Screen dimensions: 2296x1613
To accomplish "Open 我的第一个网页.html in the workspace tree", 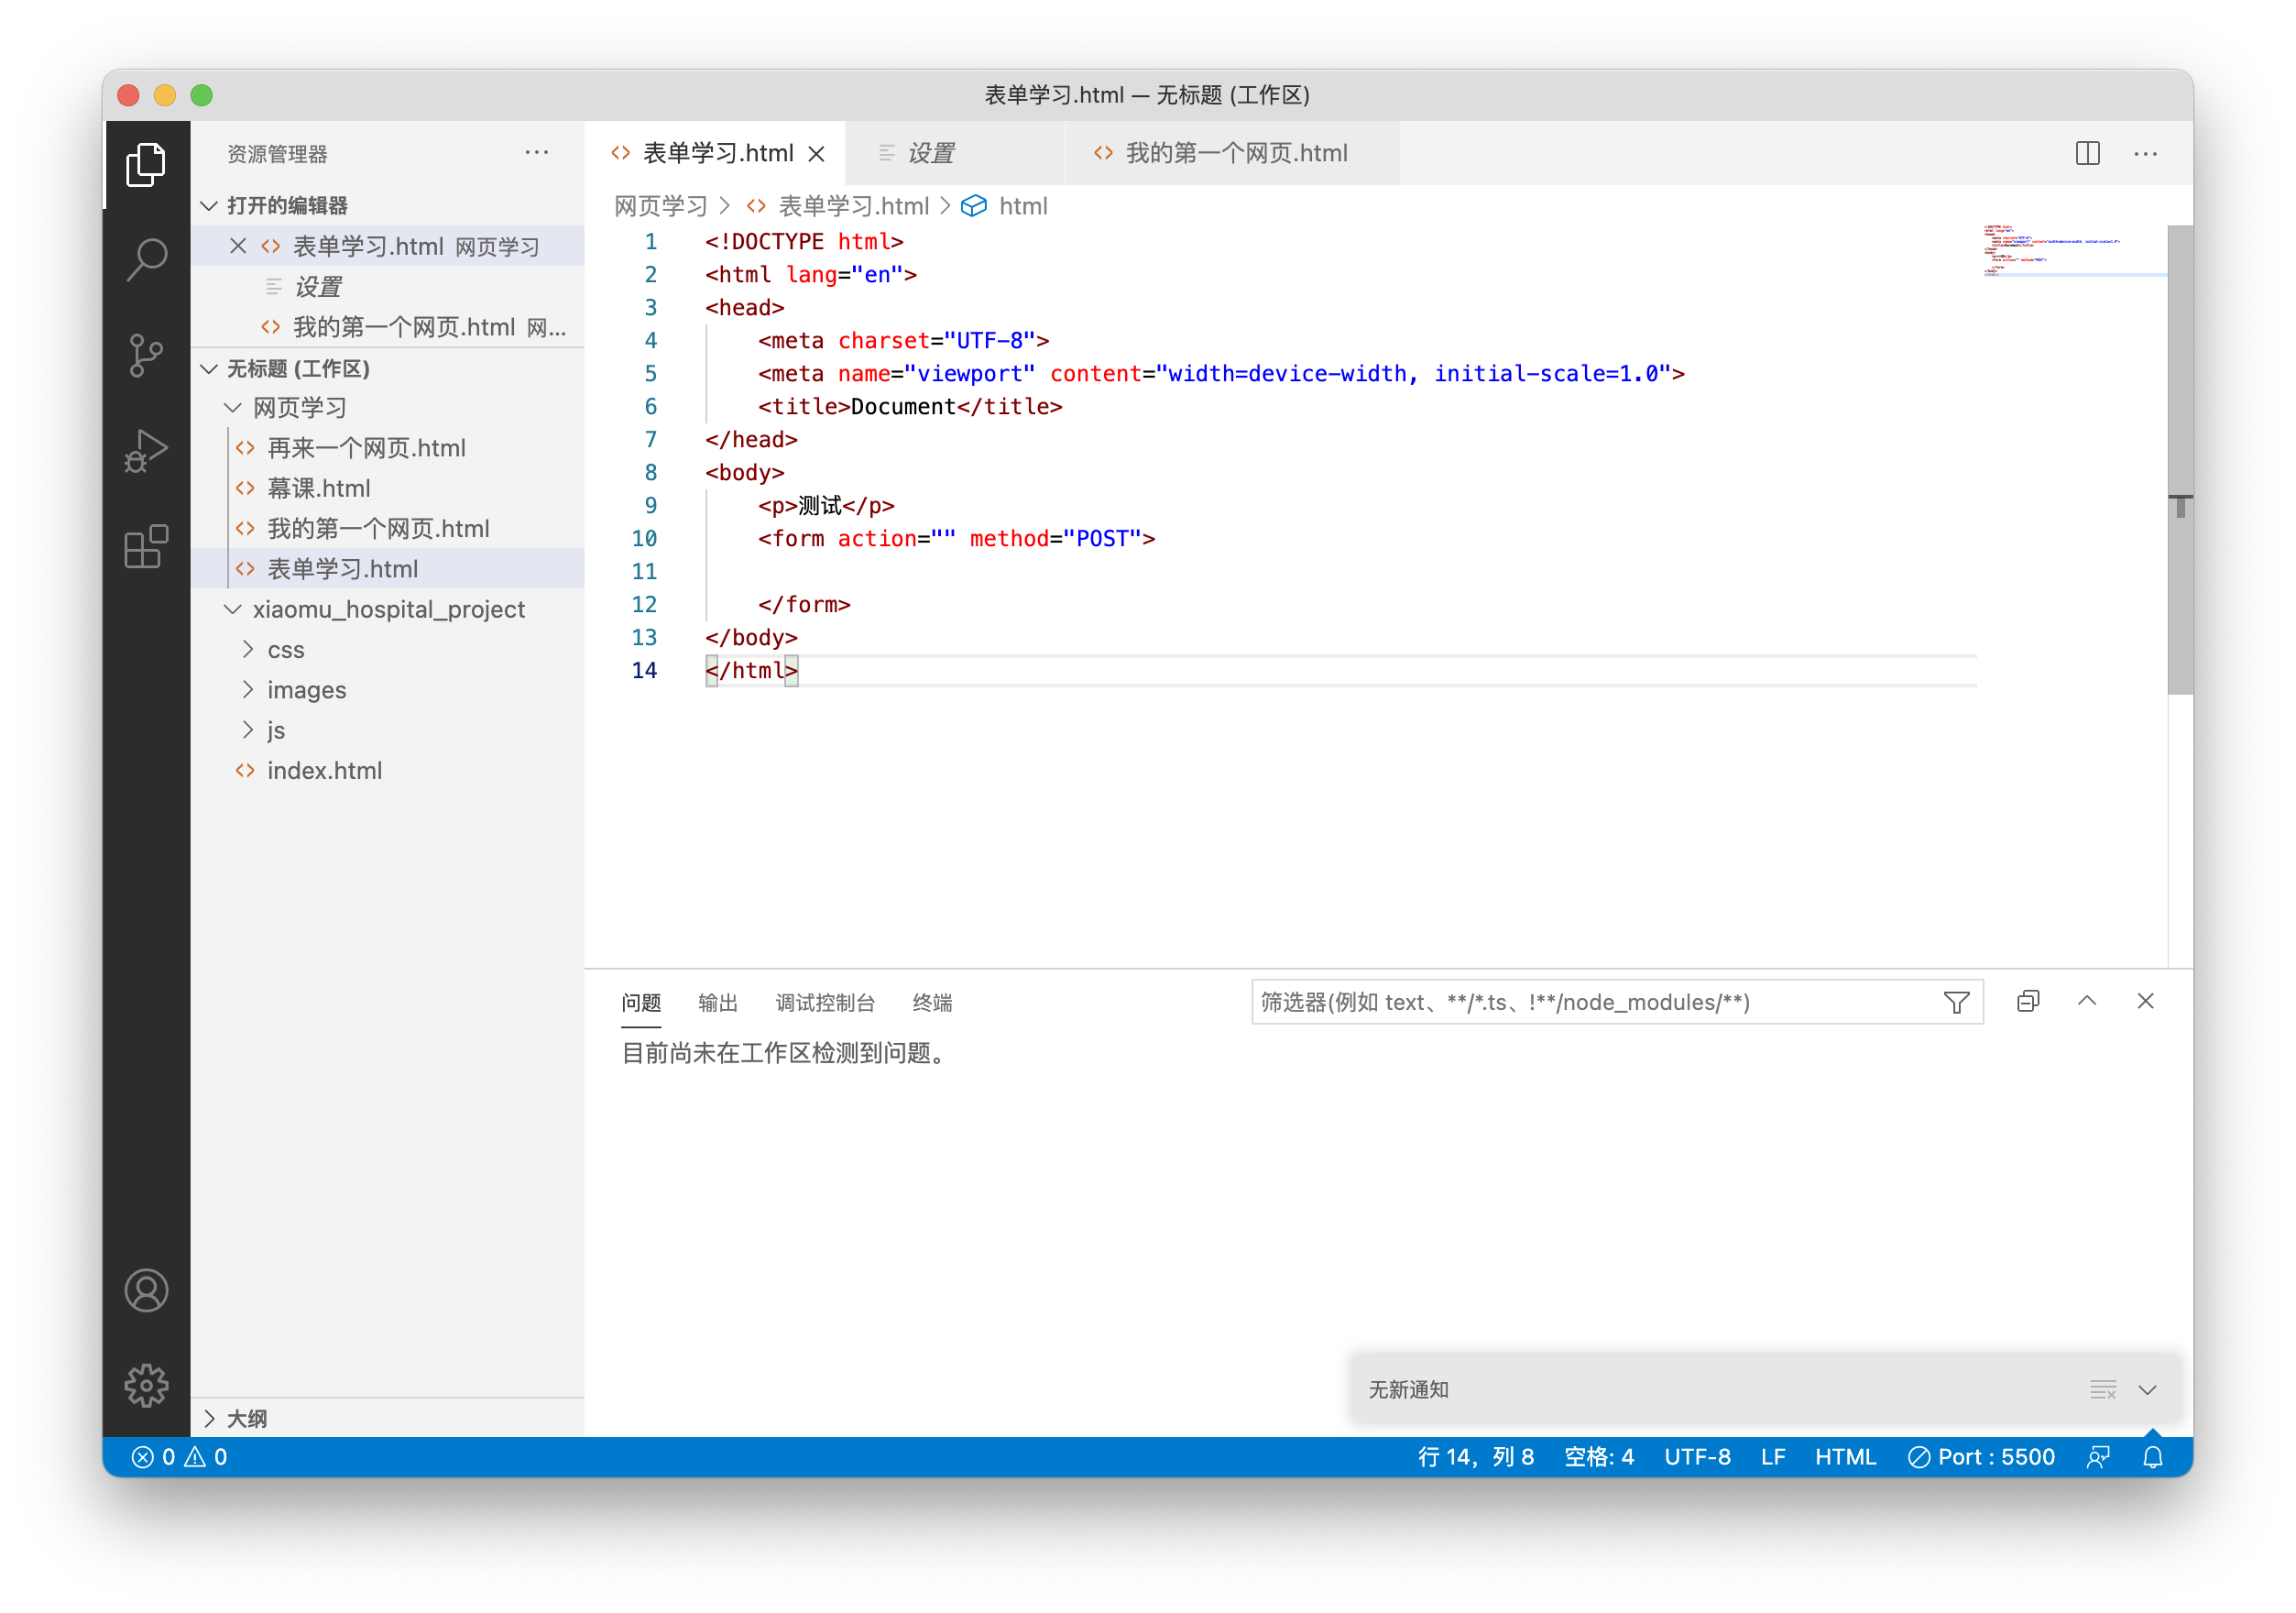I will [387, 528].
